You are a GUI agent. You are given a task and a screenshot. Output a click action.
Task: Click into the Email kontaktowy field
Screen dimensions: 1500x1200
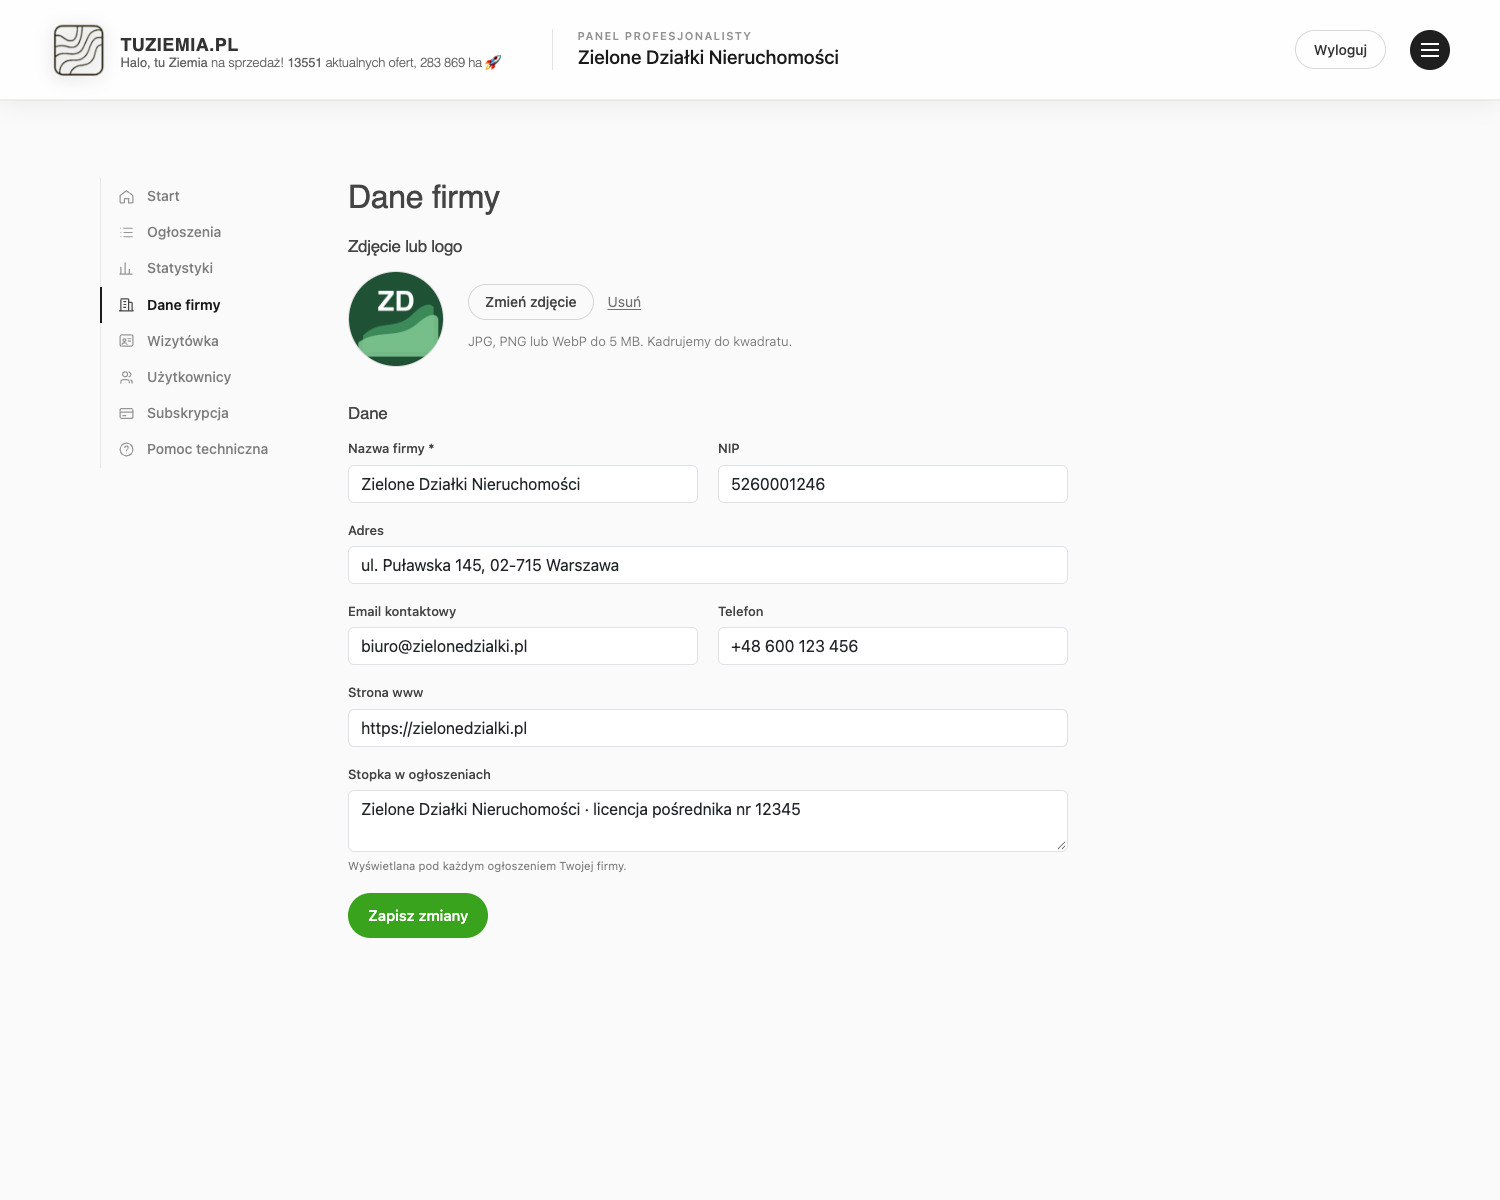pyautogui.click(x=523, y=646)
